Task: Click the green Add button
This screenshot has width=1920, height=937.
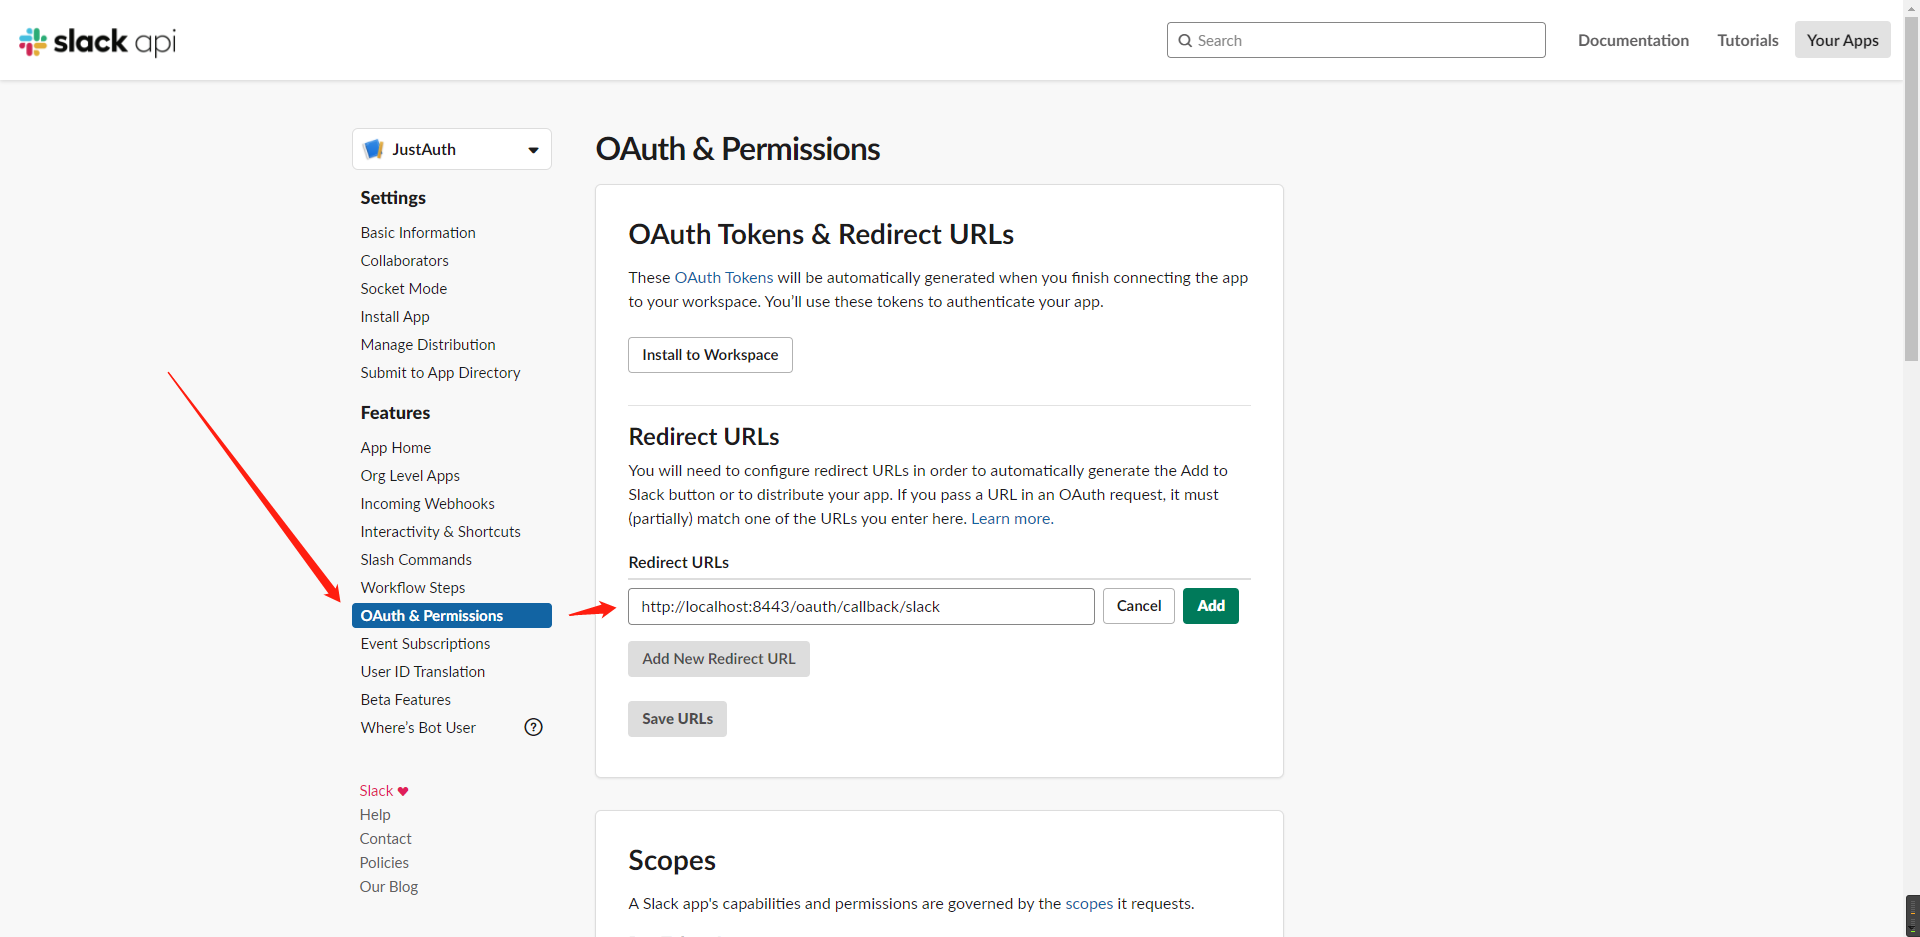Action: point(1211,606)
